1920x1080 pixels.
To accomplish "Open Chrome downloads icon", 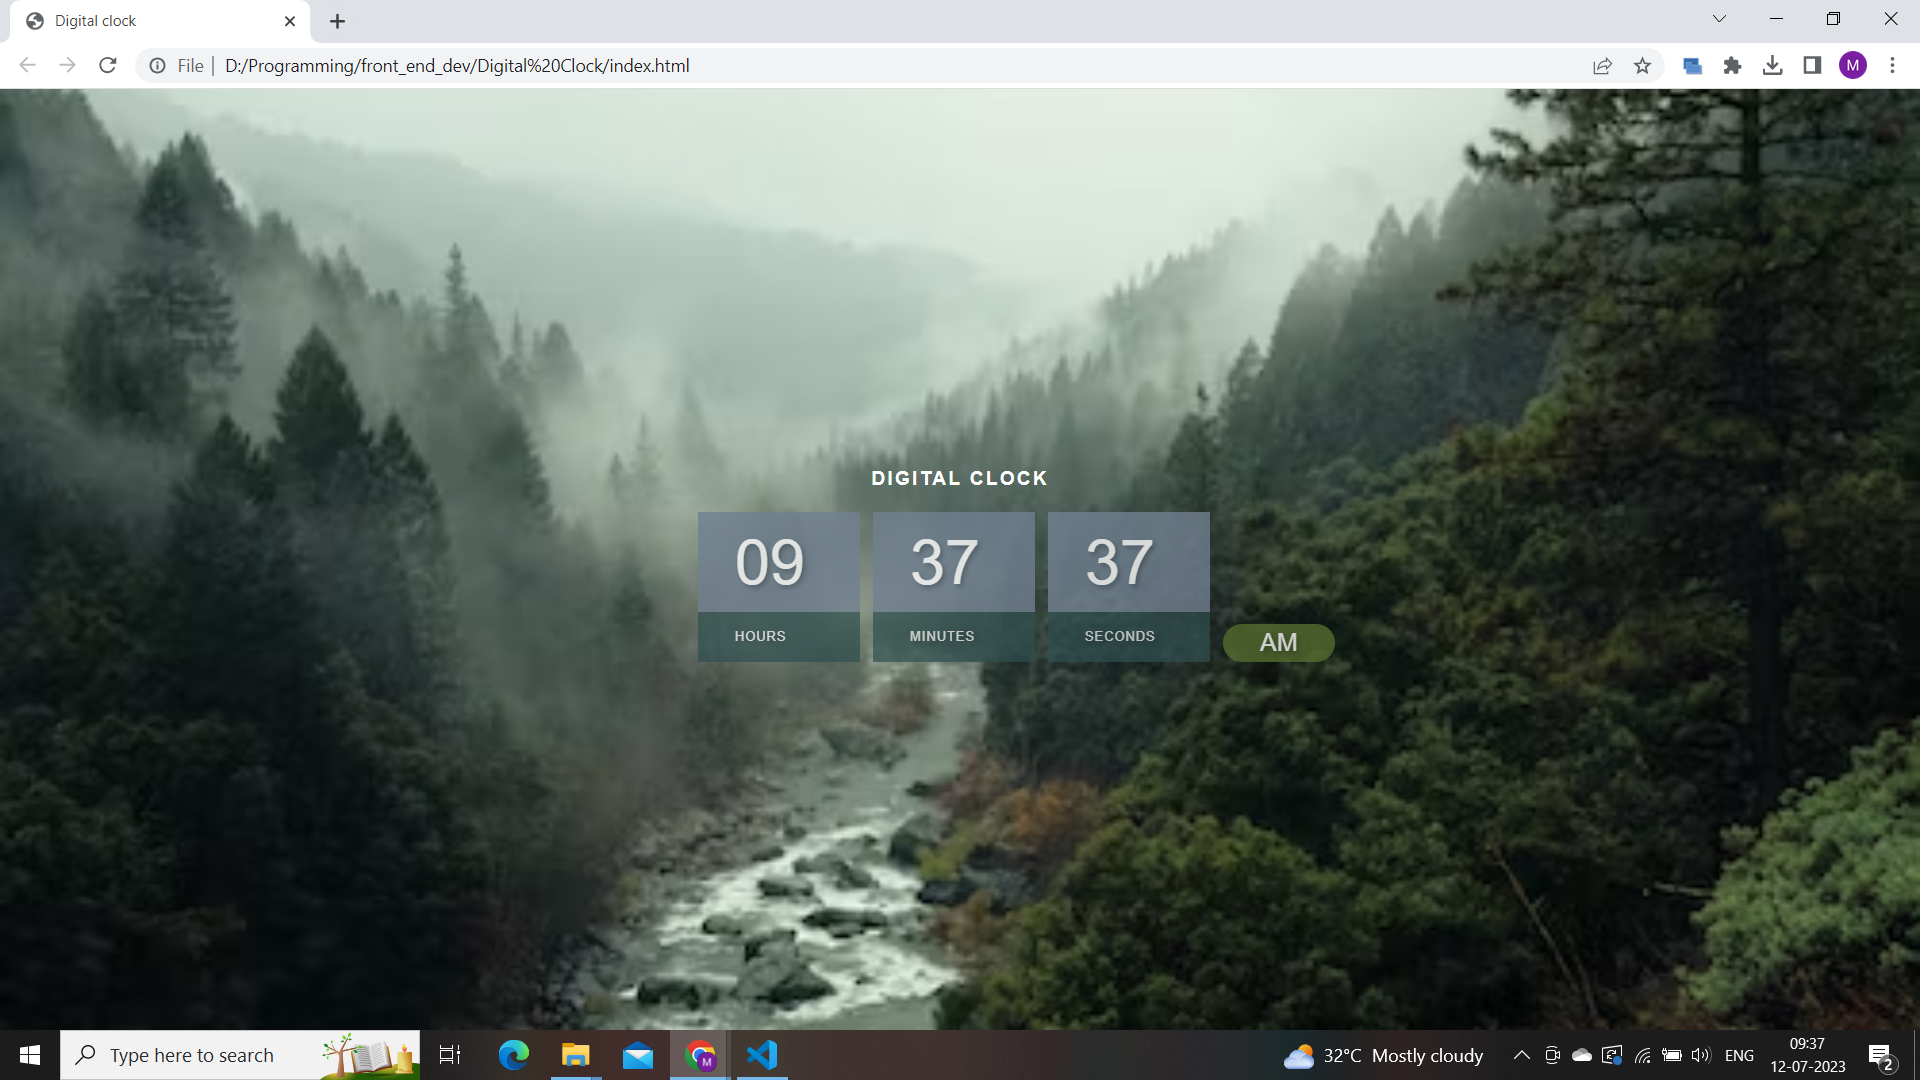I will (1772, 66).
